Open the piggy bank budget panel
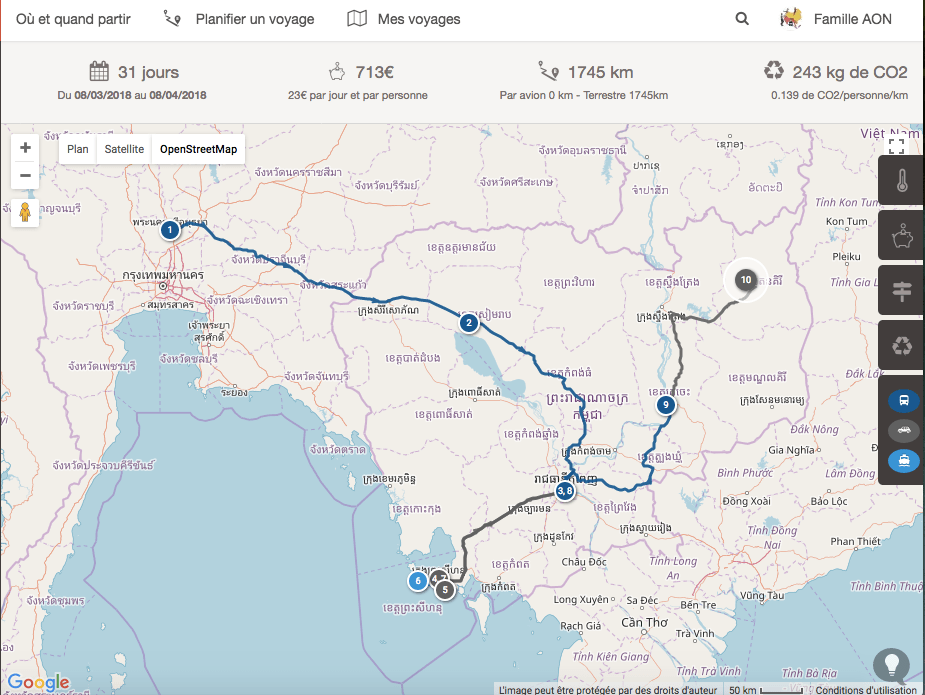The height and width of the screenshot is (695, 925). tap(902, 237)
